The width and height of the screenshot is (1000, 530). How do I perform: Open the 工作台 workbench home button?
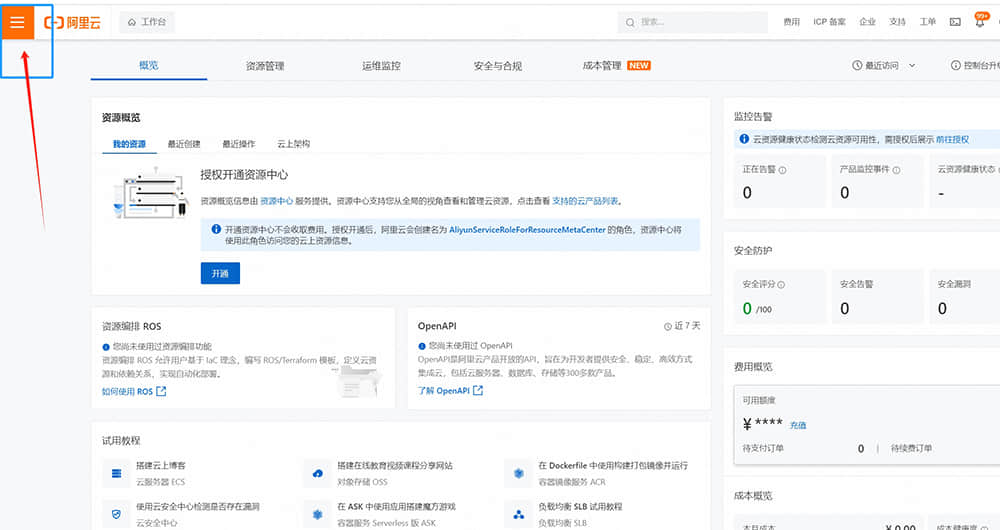147,22
